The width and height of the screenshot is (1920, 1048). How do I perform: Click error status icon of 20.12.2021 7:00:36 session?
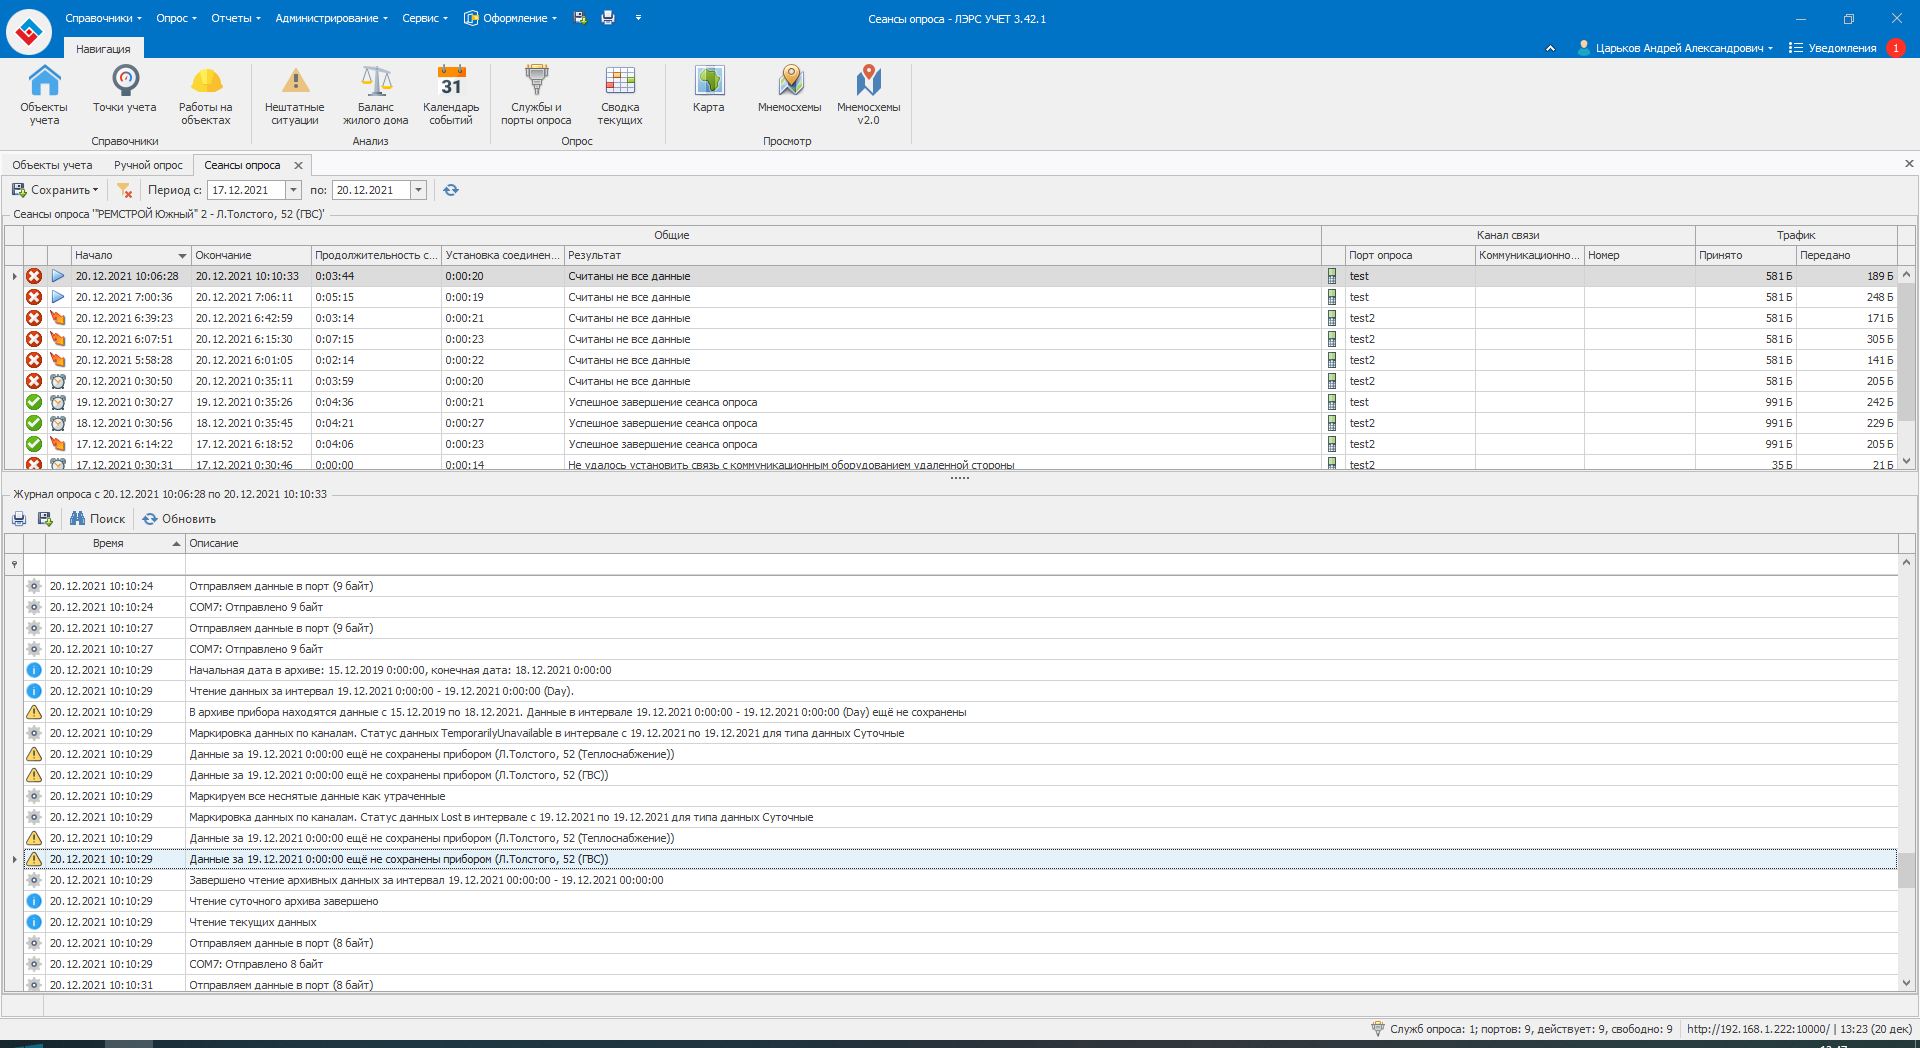click(x=34, y=297)
